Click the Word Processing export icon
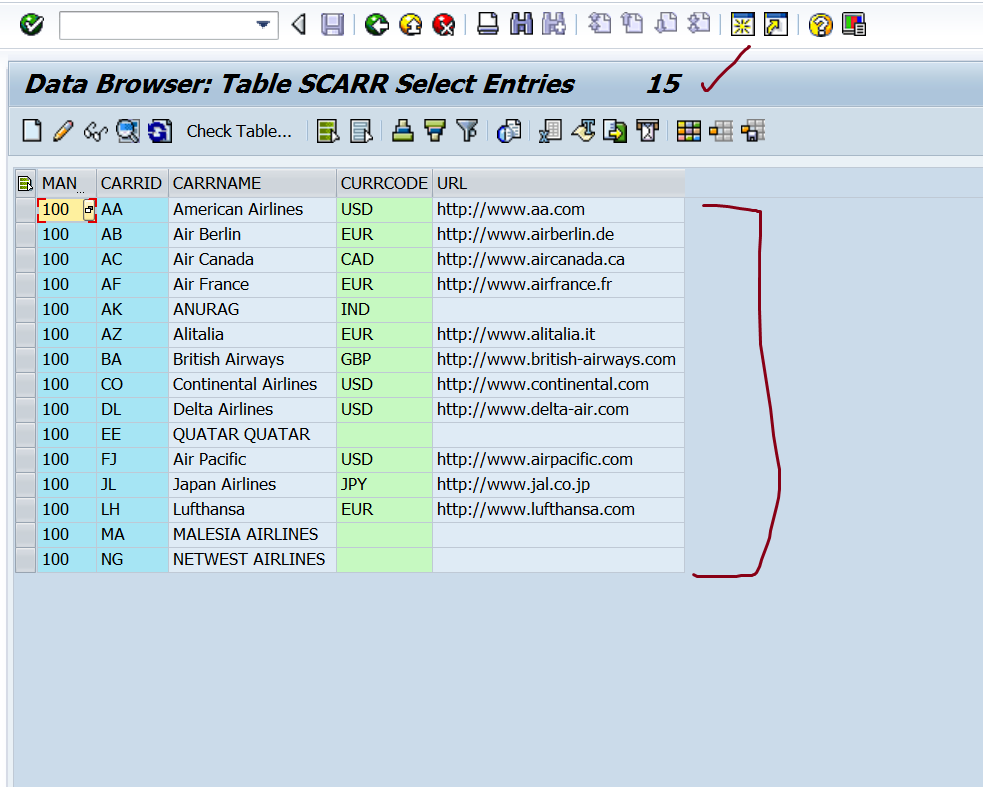 (x=583, y=131)
